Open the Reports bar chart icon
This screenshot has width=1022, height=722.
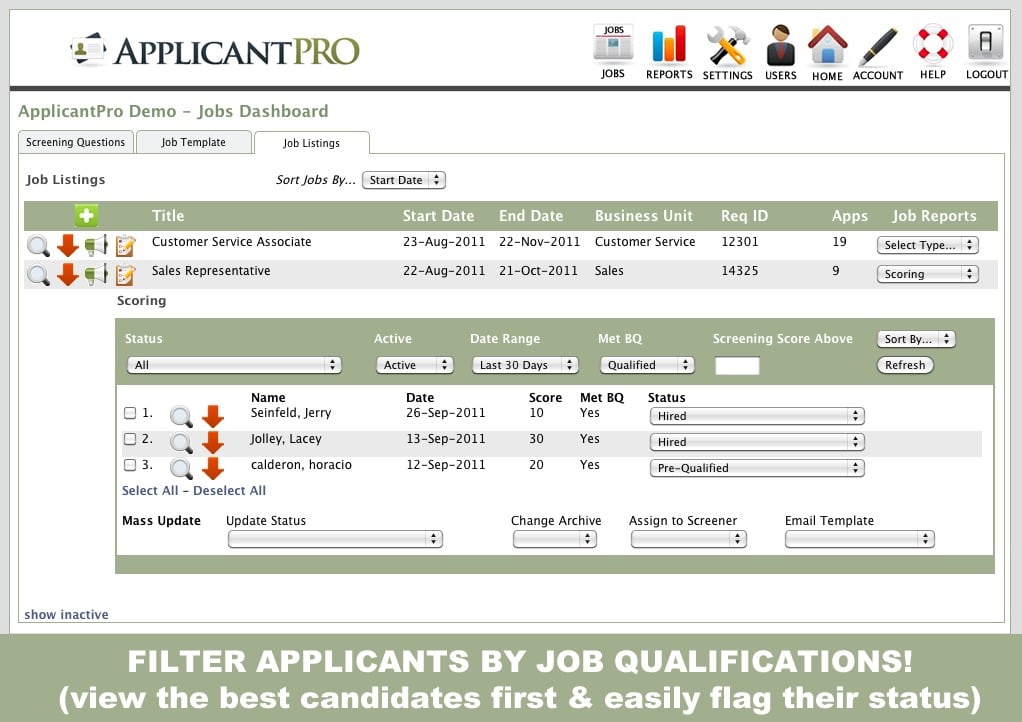pos(669,45)
